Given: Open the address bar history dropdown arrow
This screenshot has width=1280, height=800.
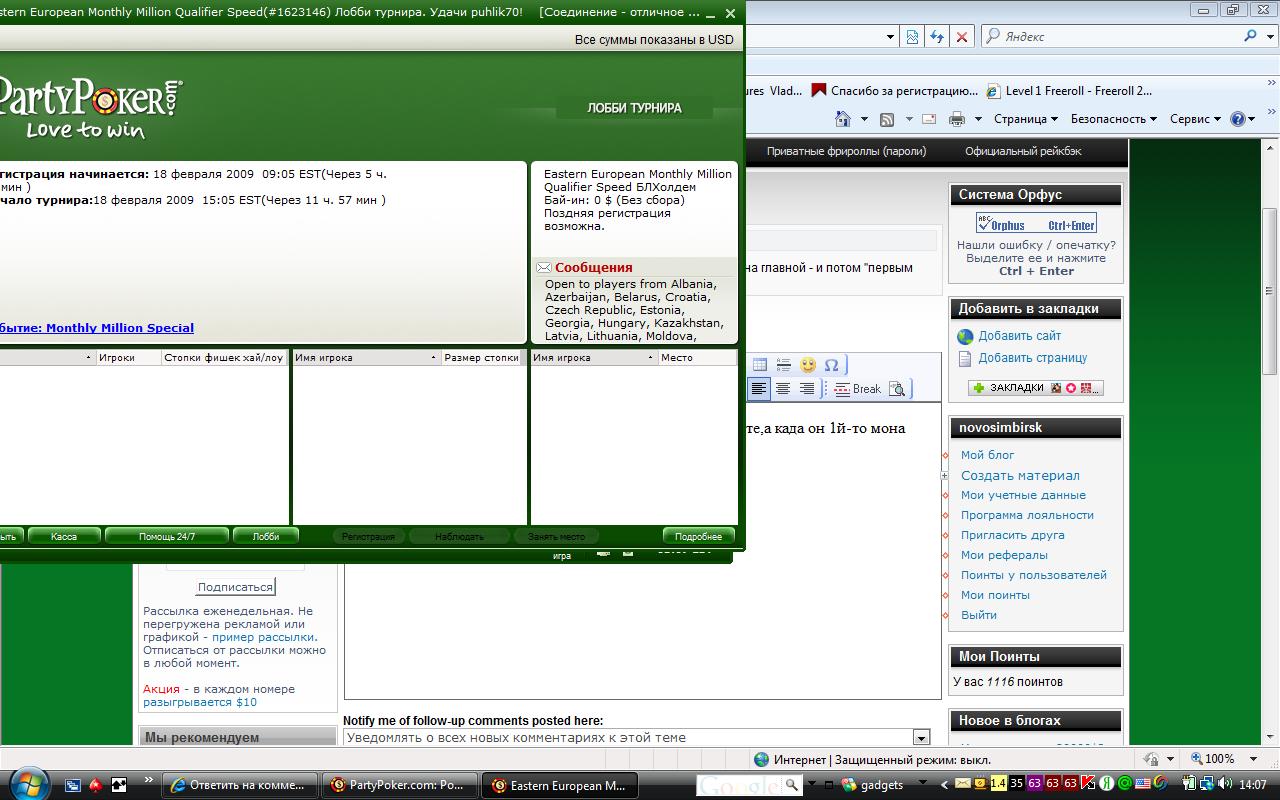Looking at the screenshot, I should (890, 36).
